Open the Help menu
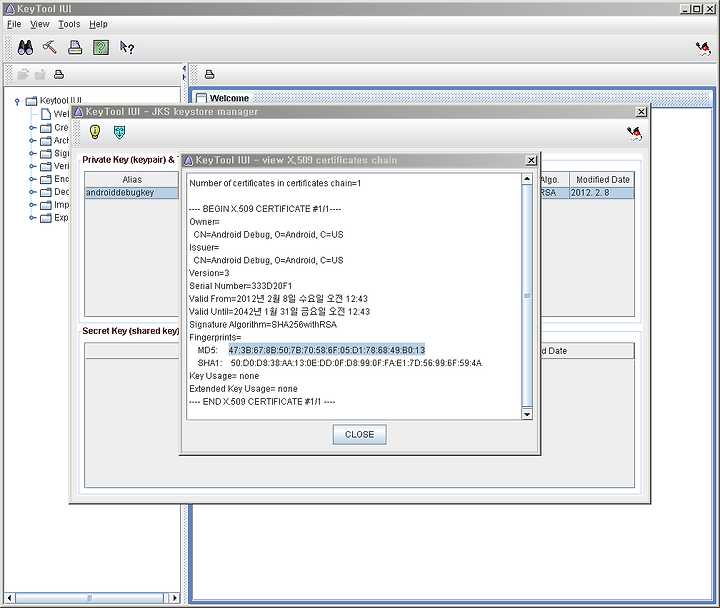 coord(98,24)
